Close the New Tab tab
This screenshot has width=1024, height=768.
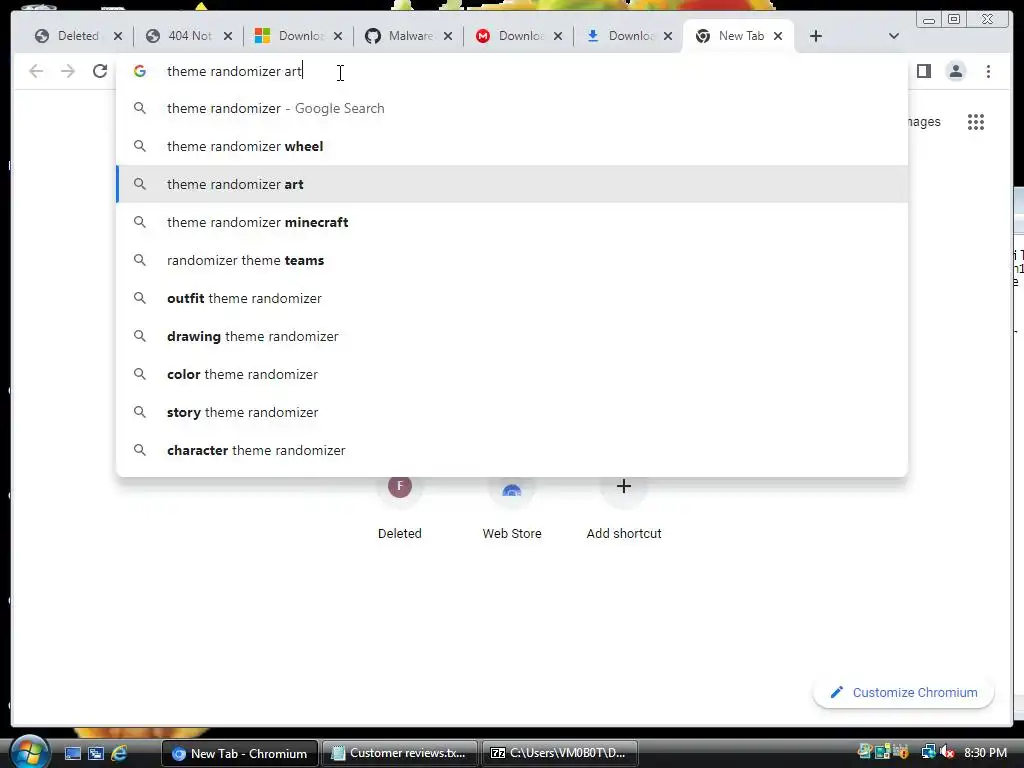[x=778, y=36]
